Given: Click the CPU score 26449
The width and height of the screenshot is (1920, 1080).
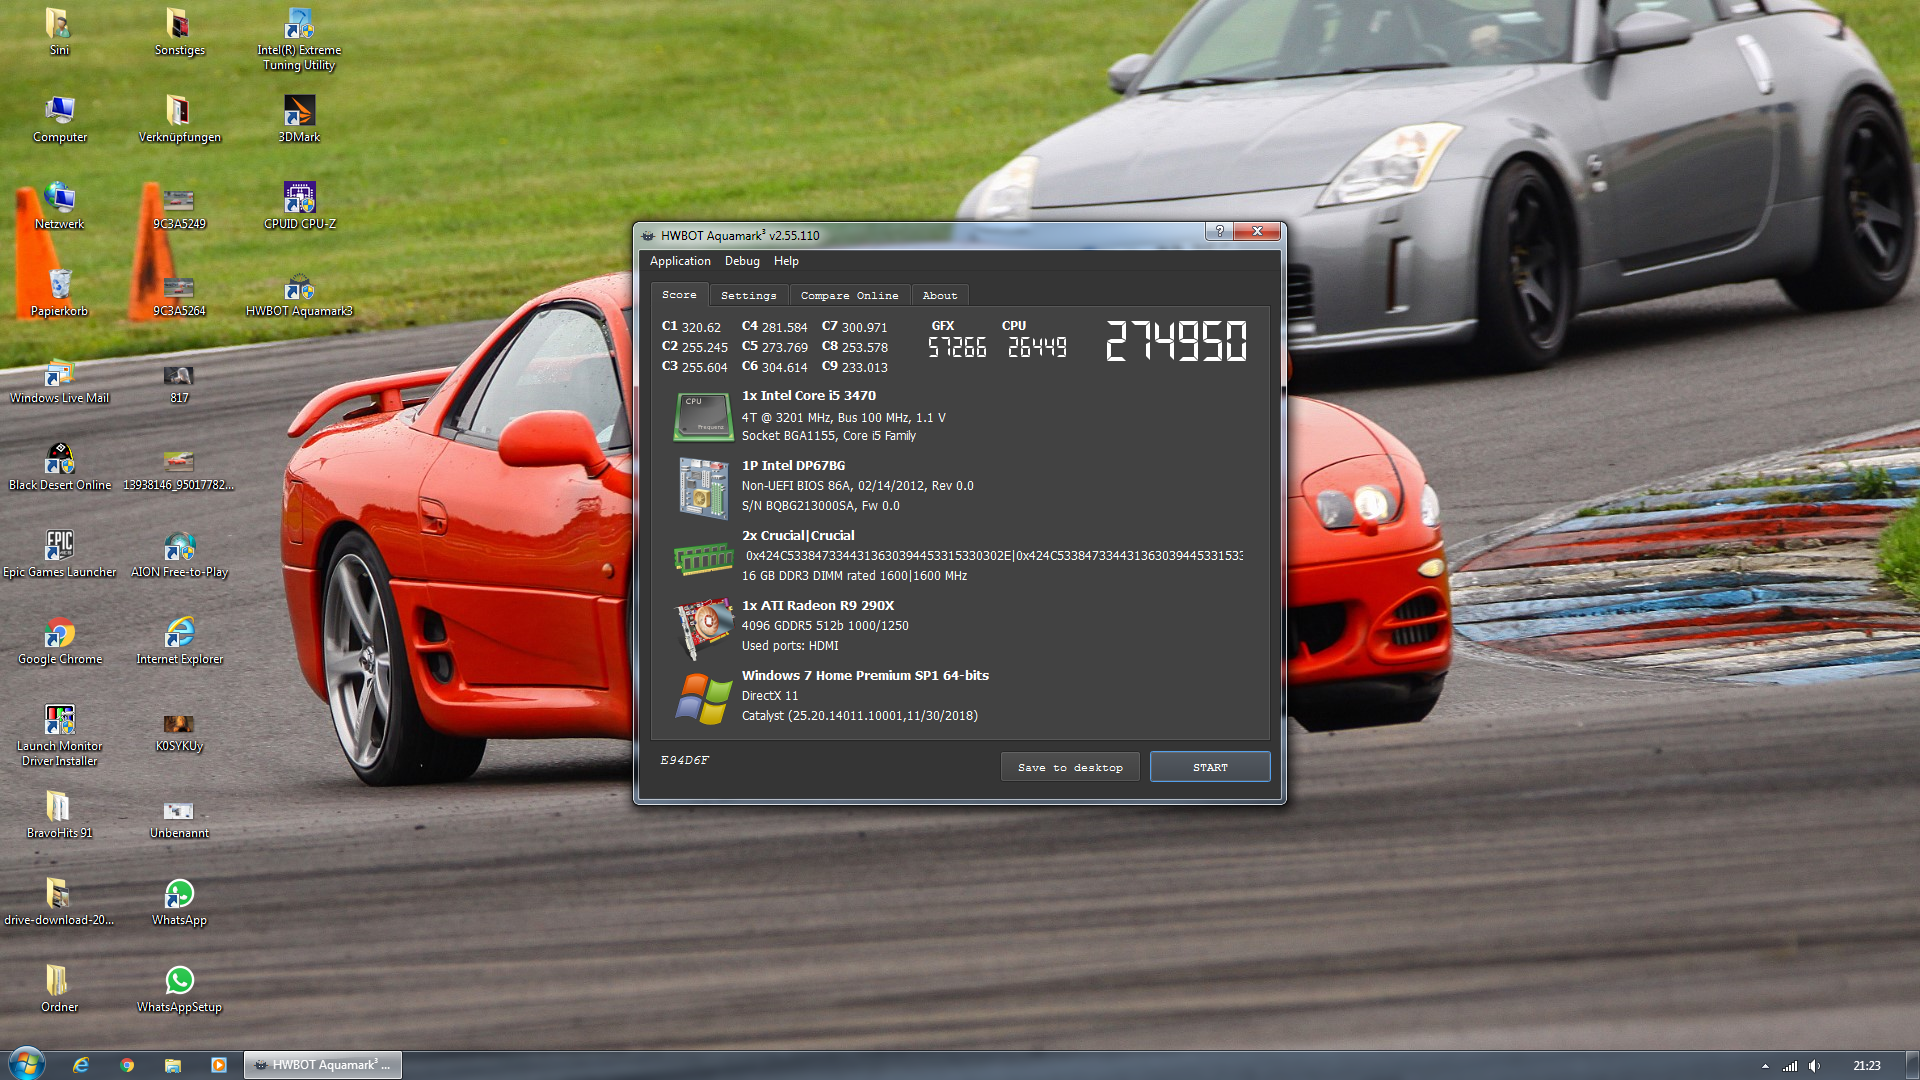Looking at the screenshot, I should [1037, 347].
